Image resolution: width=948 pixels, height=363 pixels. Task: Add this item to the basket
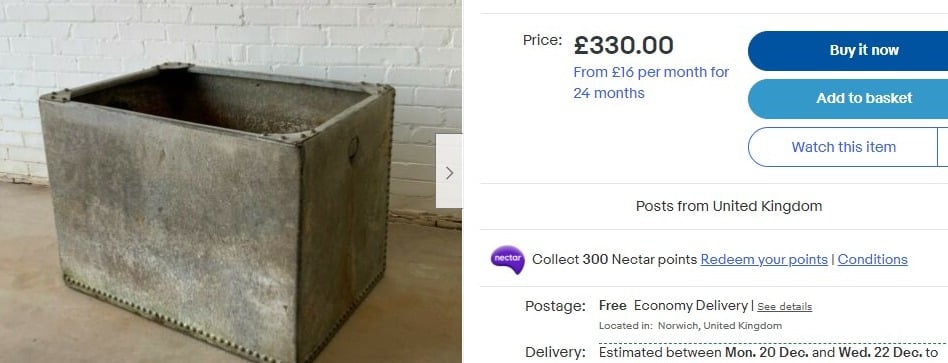848,99
